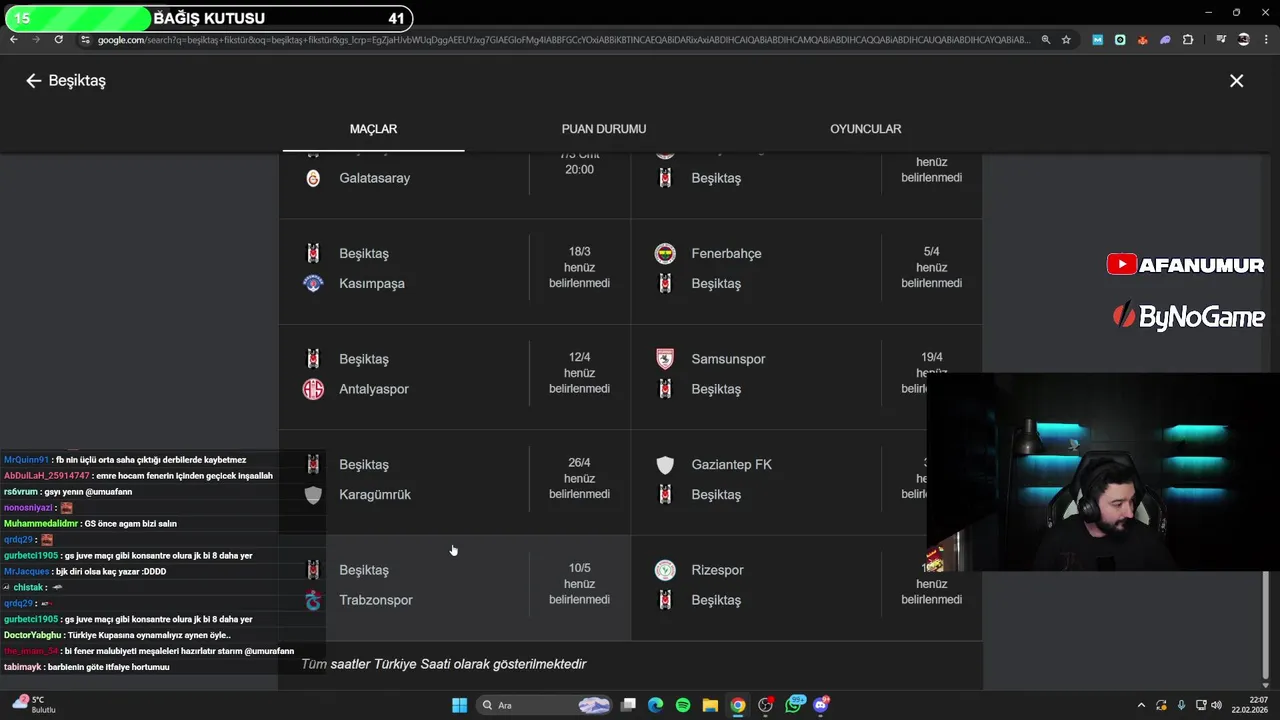The width and height of the screenshot is (1280, 720).
Task: Open Chrome's three-dot menu
Action: coord(1266,40)
